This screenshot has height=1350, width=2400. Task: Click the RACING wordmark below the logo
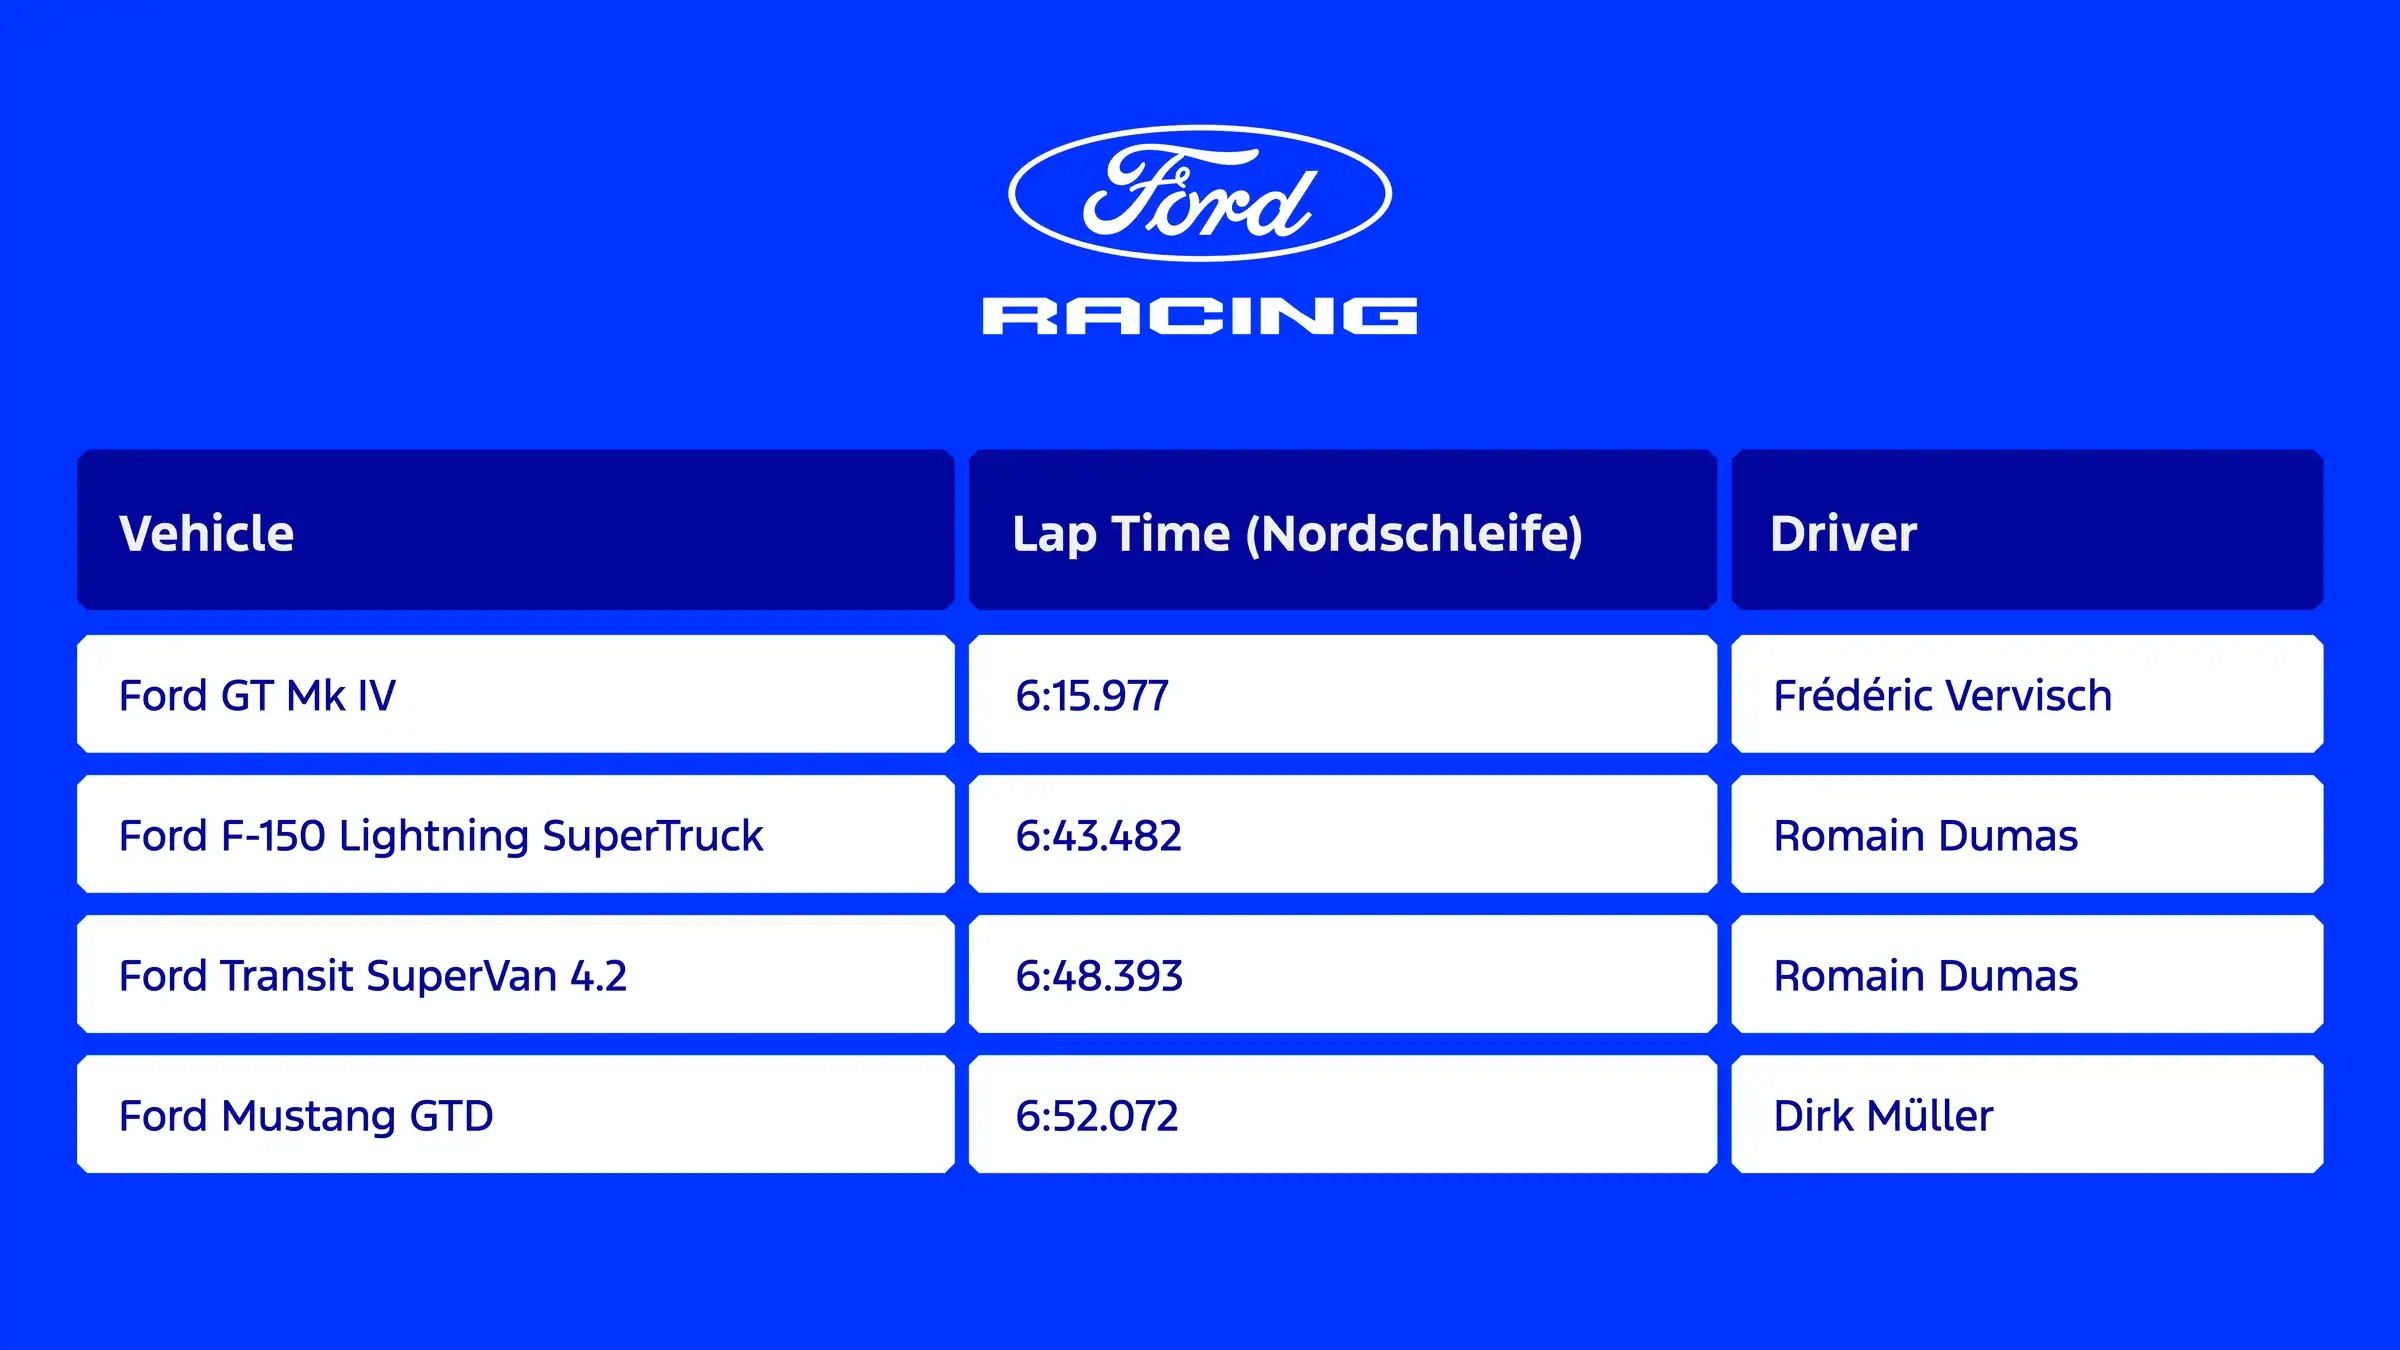(x=1199, y=316)
